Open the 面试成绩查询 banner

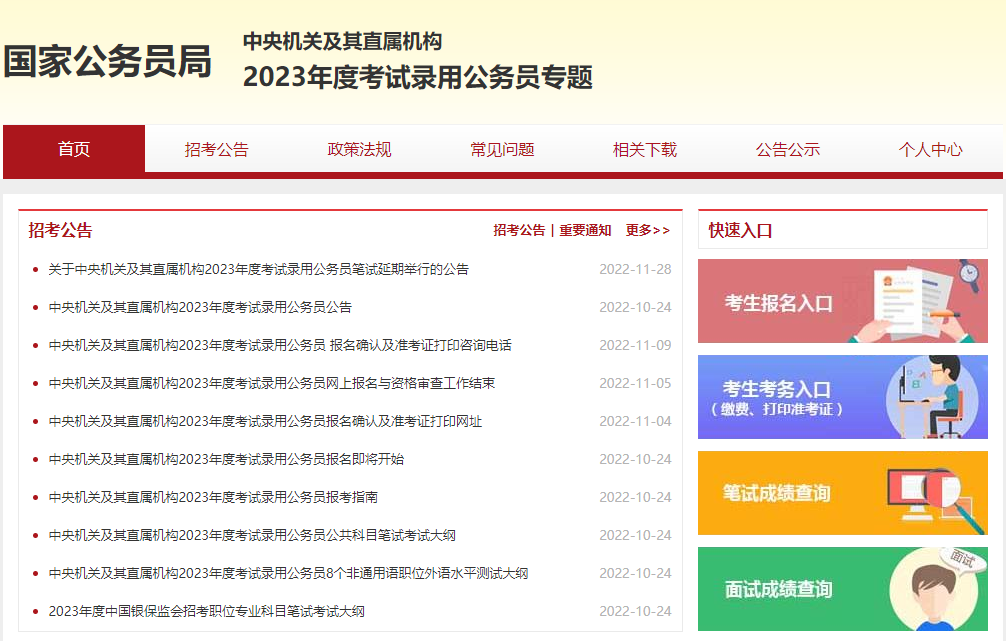[842, 589]
